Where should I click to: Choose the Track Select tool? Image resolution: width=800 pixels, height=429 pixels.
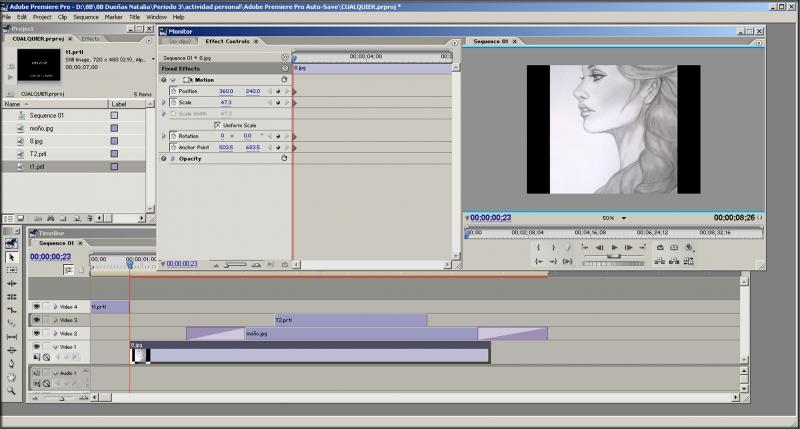(11, 270)
